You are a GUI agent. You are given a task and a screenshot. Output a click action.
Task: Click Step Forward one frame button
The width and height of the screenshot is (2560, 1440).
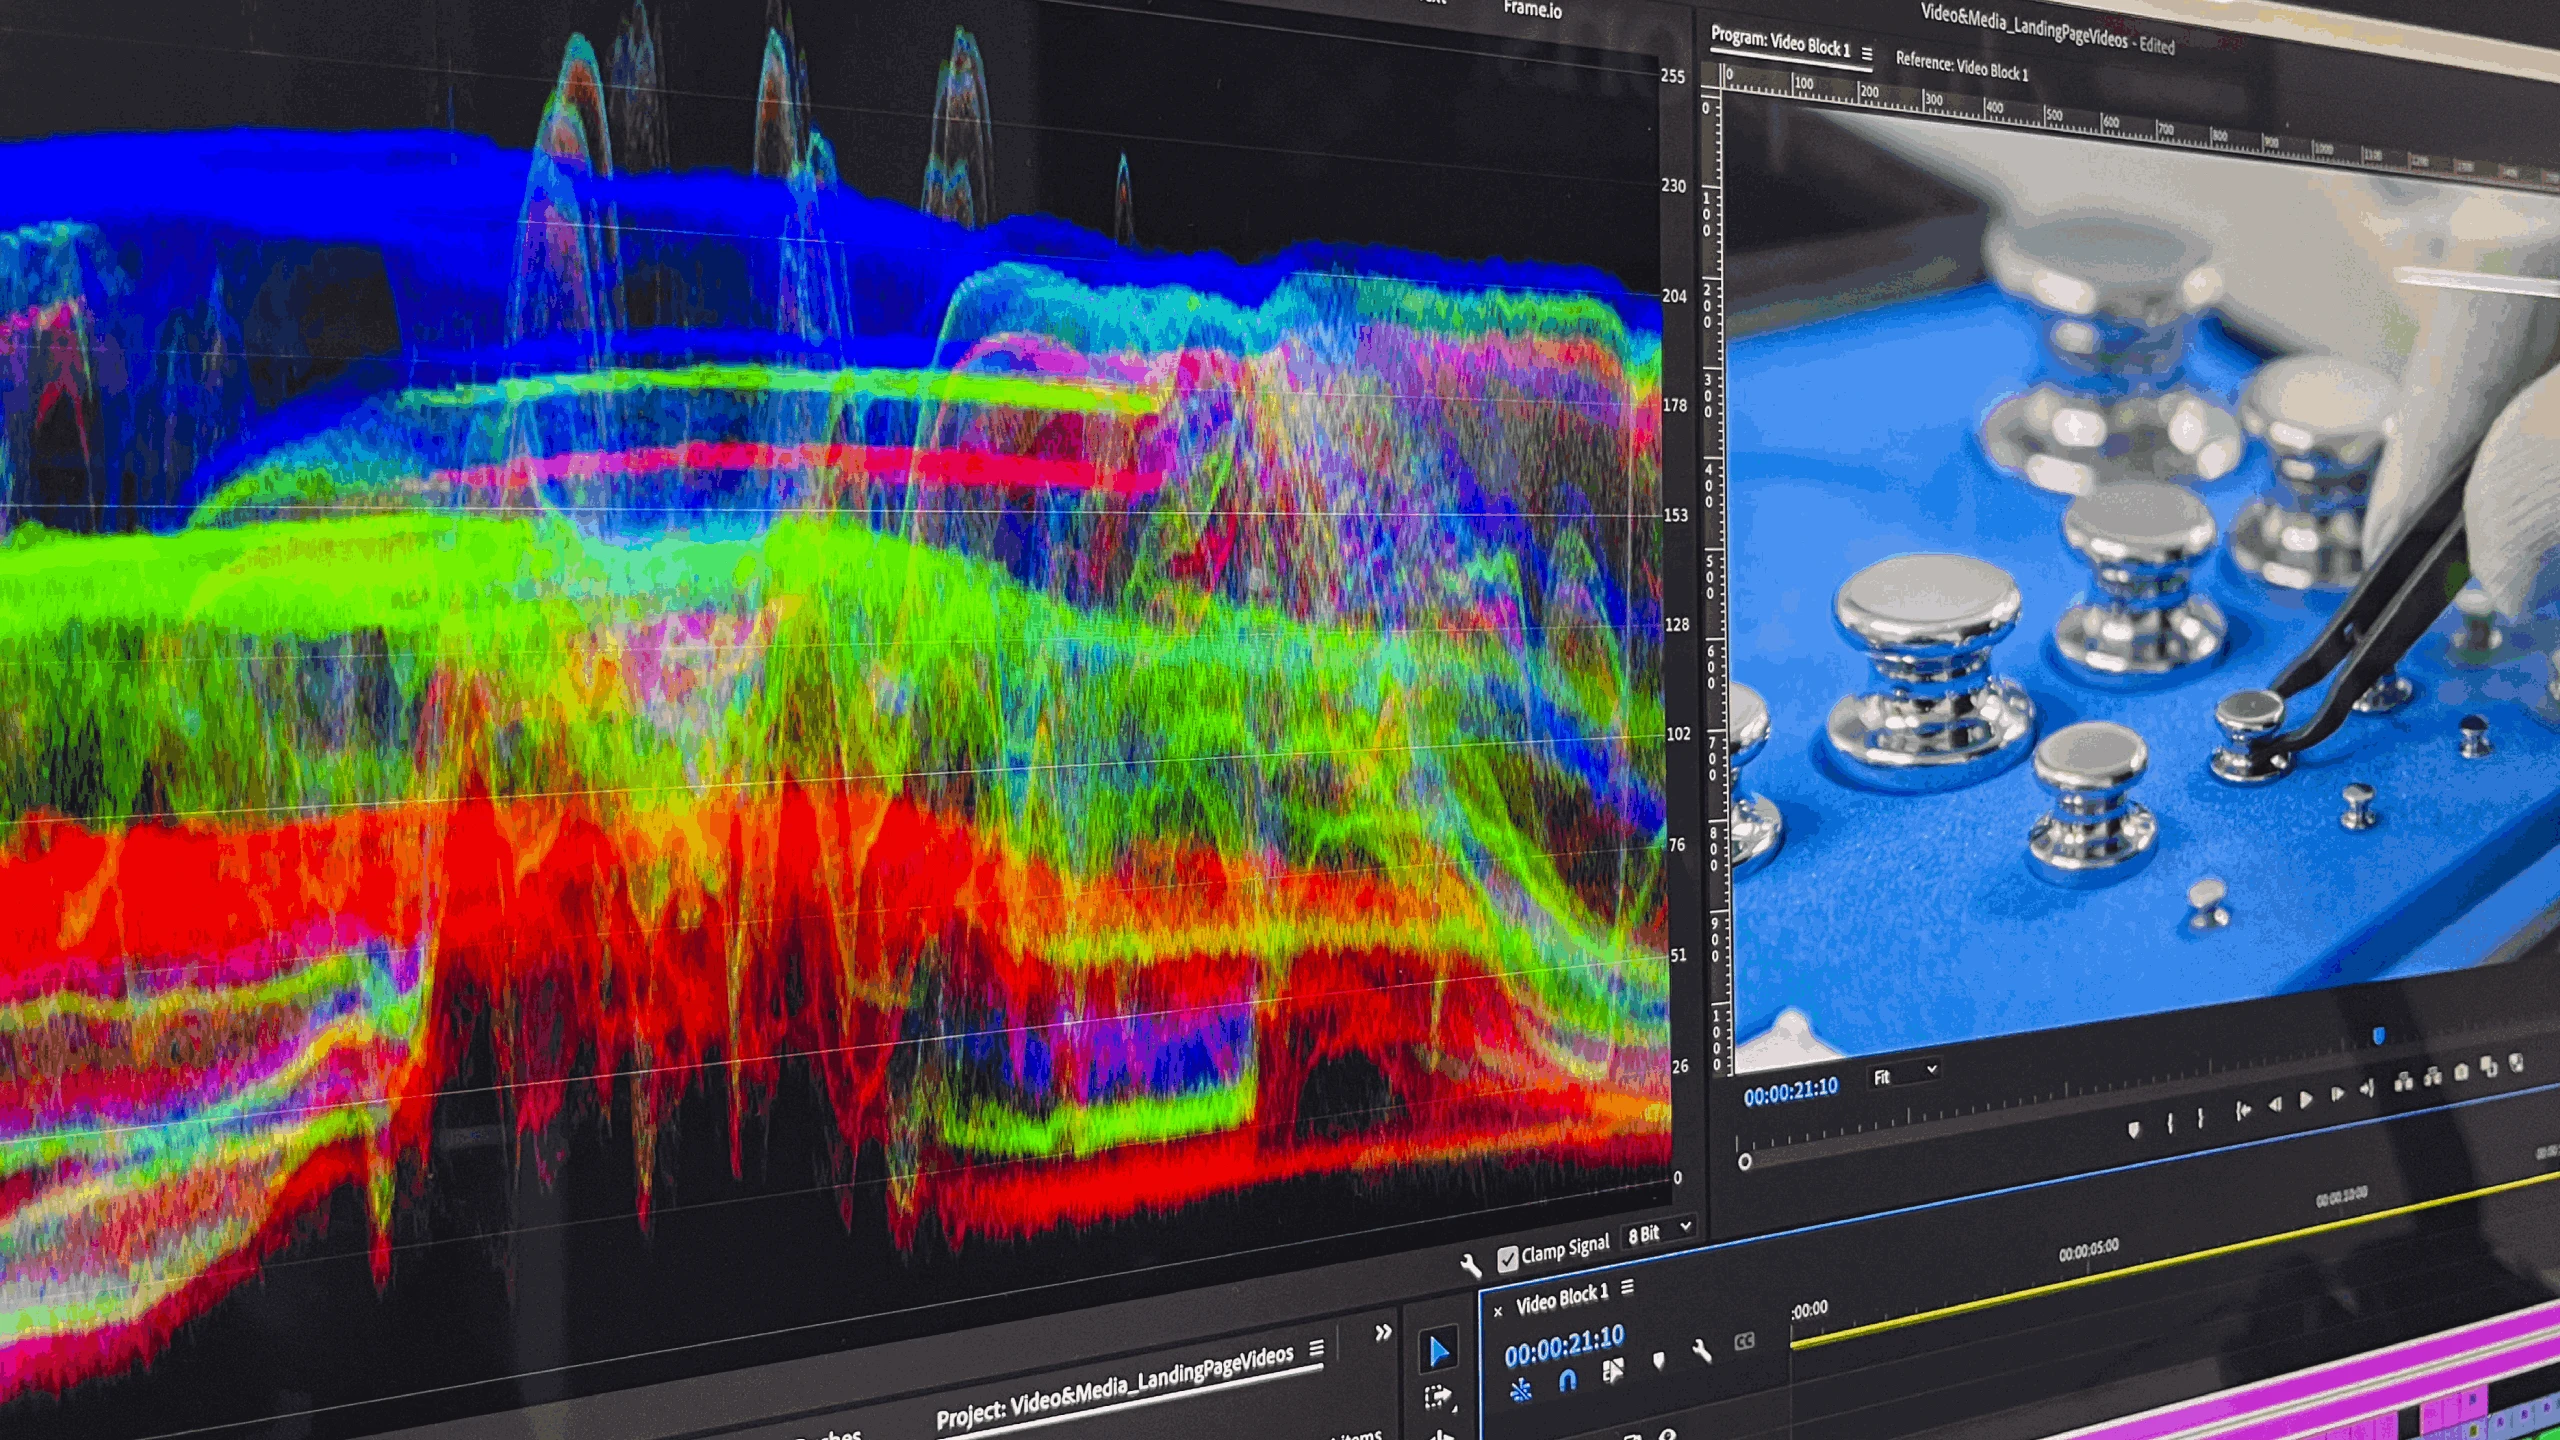2337,1094
